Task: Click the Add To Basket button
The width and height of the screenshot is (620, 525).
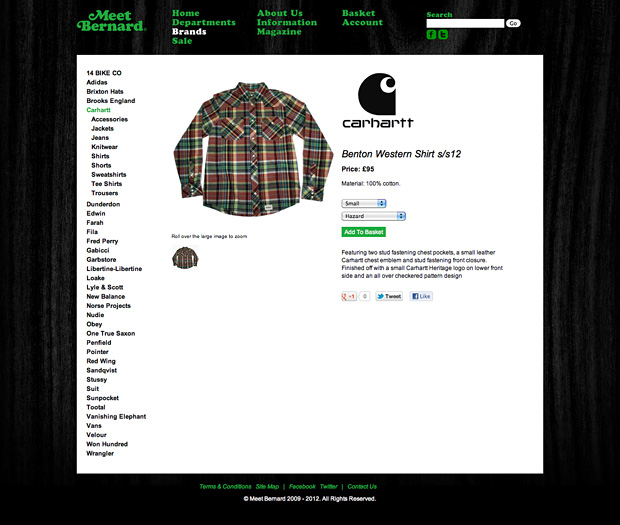Action: [364, 232]
